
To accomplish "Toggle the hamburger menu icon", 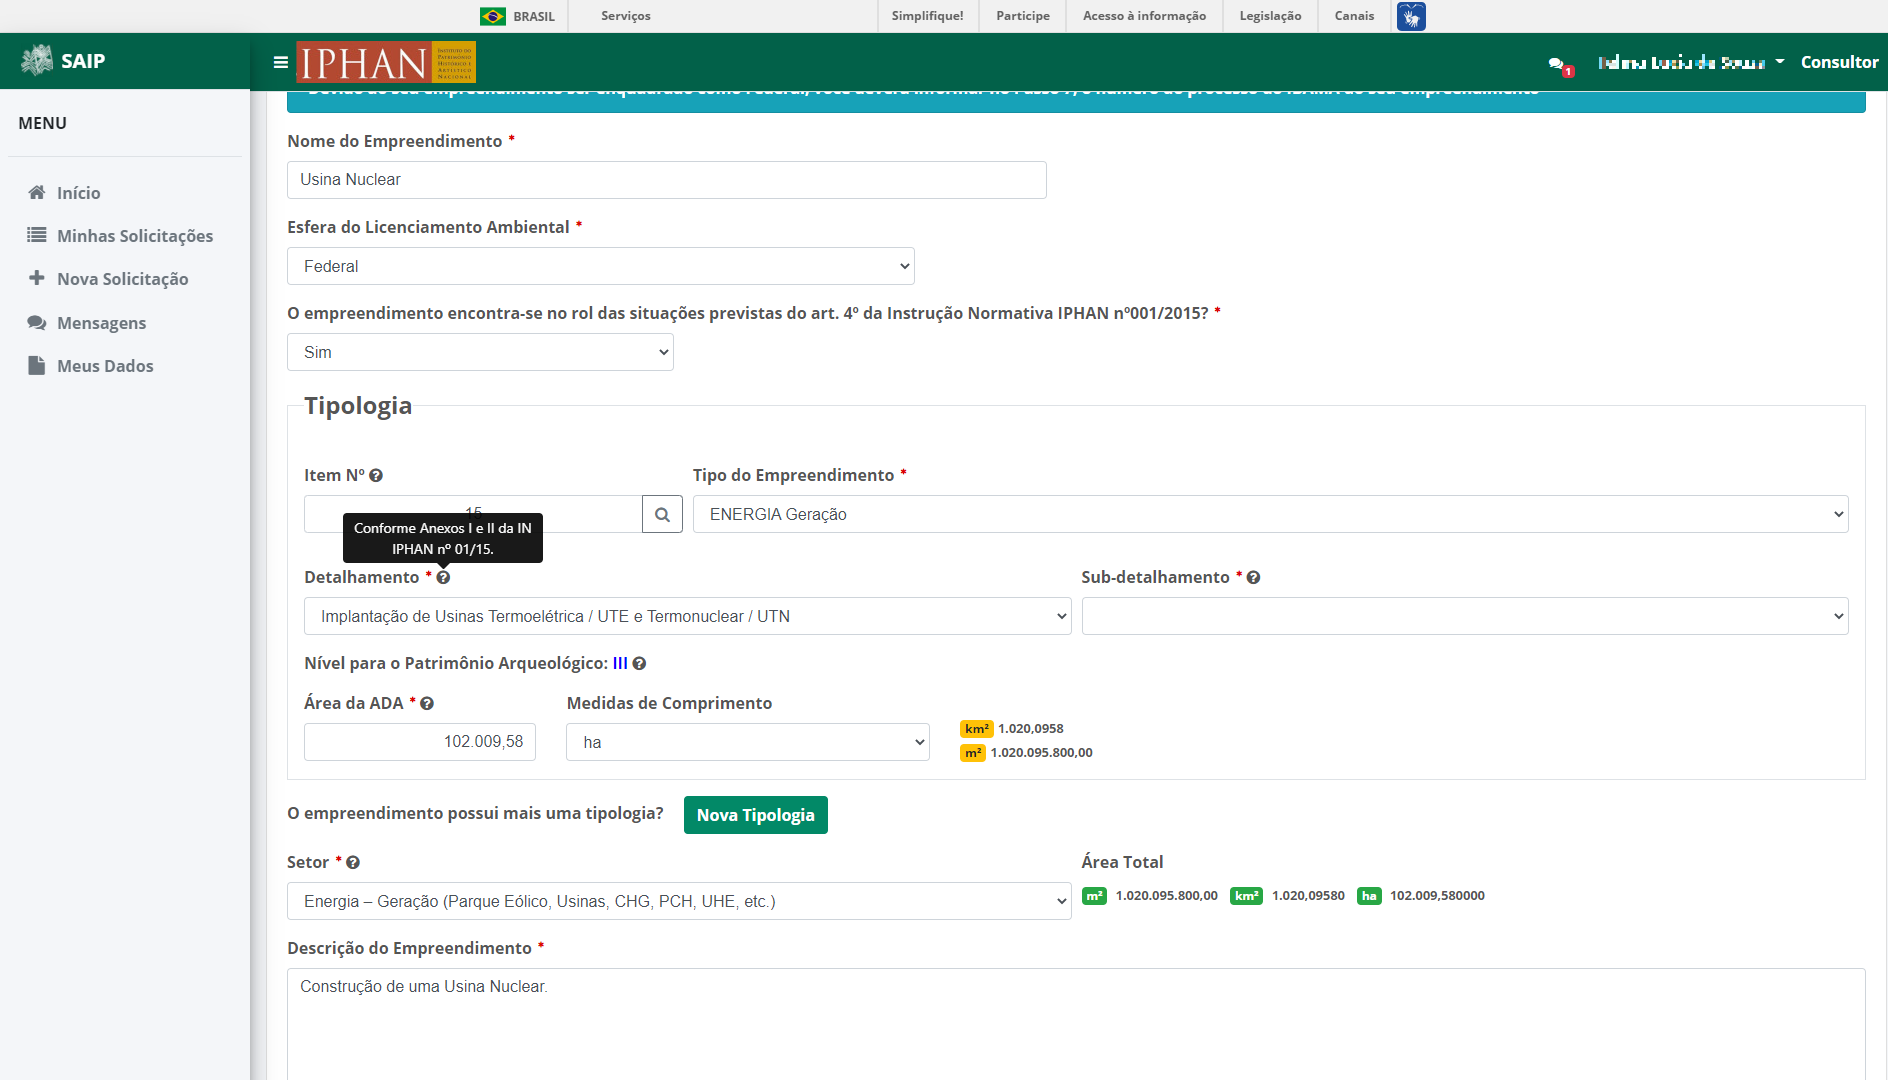I will 281,62.
